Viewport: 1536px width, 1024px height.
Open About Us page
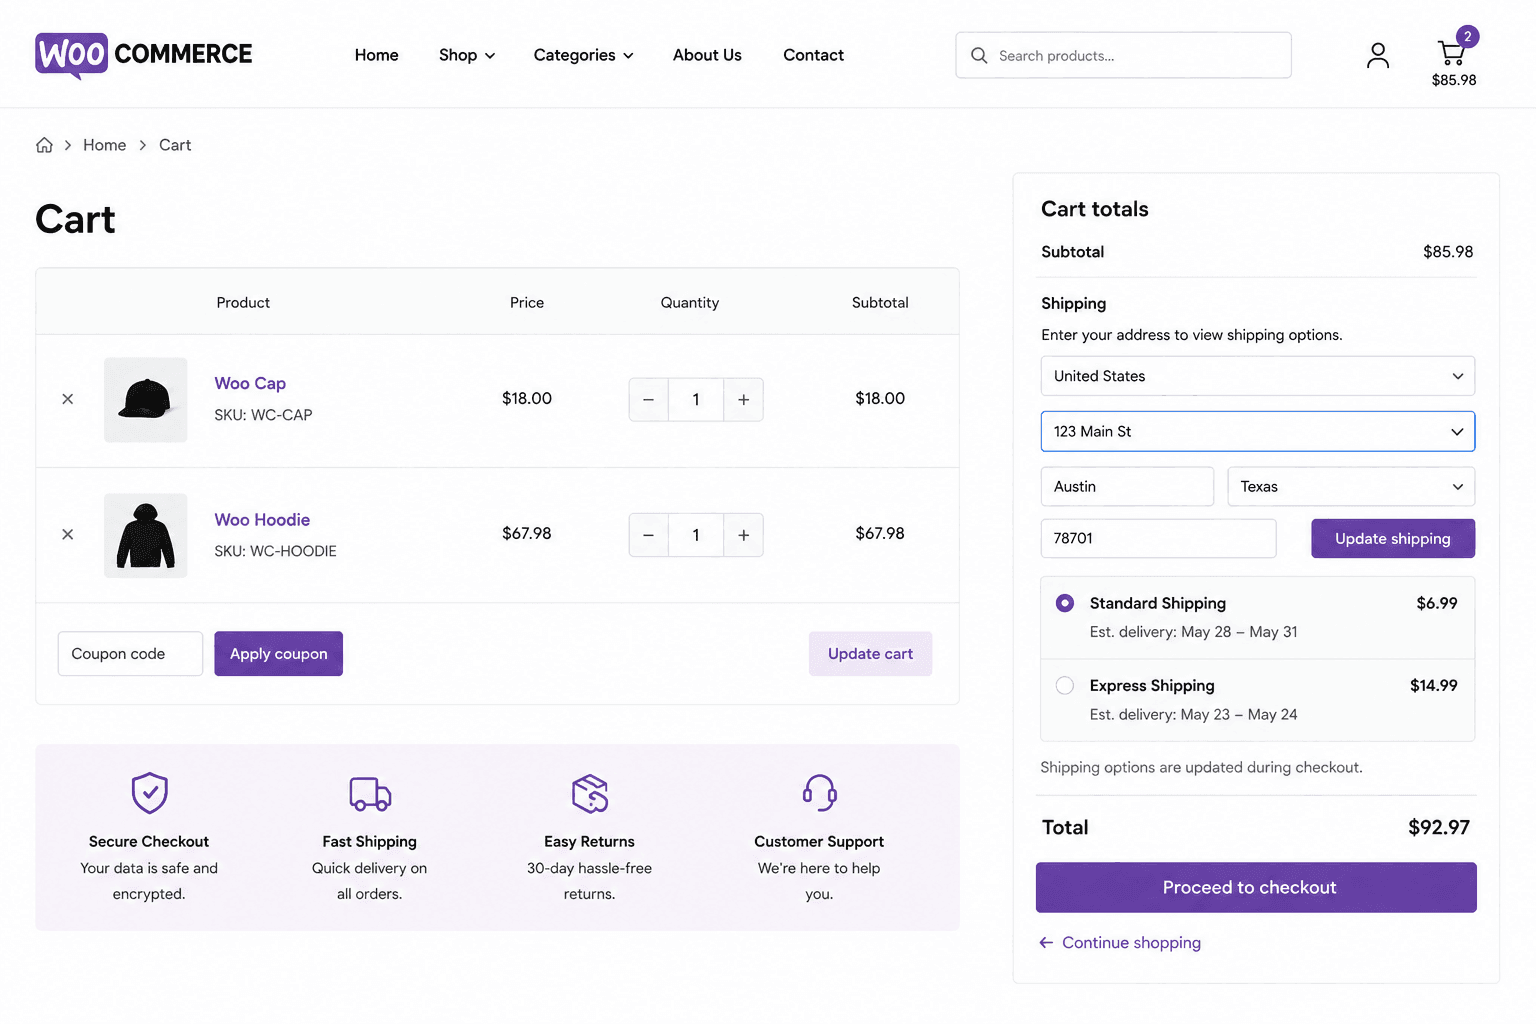pos(707,55)
